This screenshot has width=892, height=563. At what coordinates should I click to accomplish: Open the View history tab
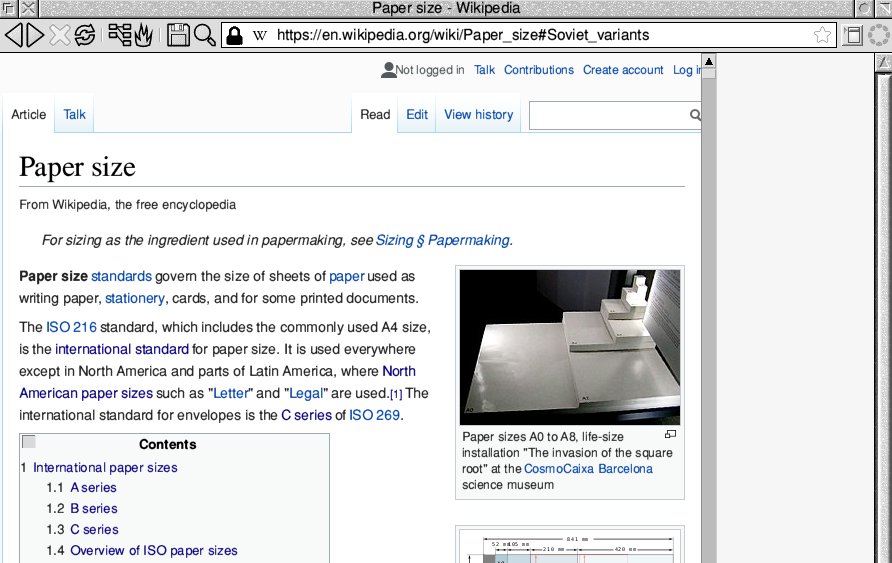coord(478,114)
